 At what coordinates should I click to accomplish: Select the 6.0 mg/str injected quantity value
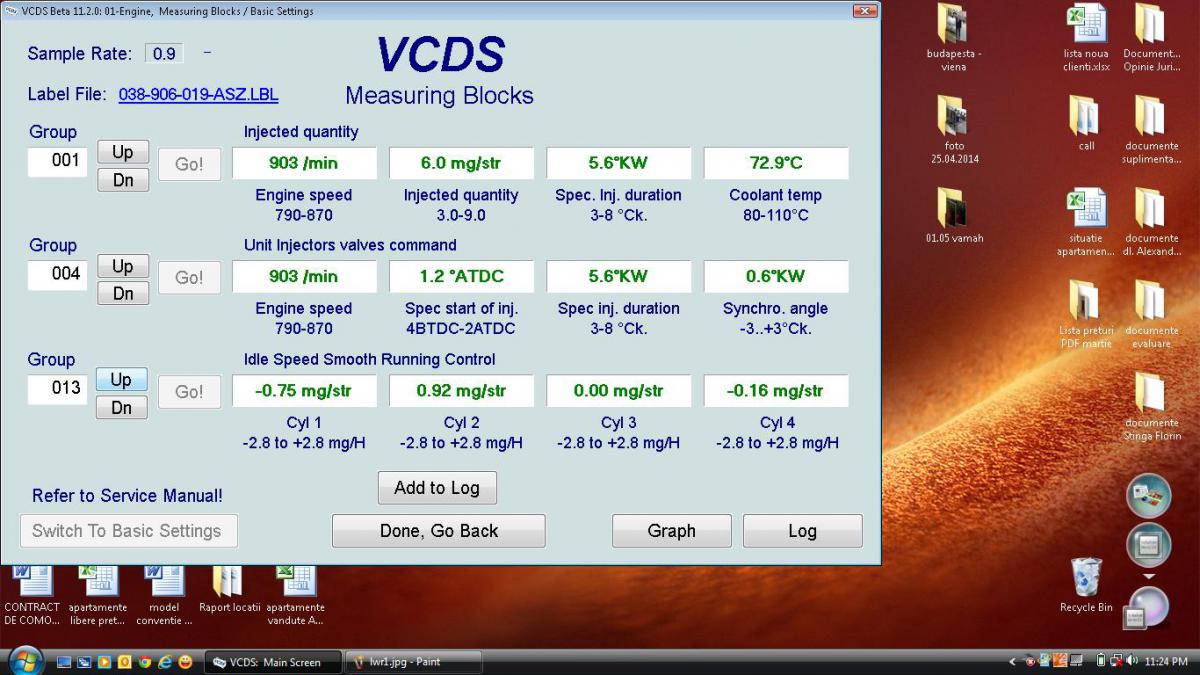[461, 163]
